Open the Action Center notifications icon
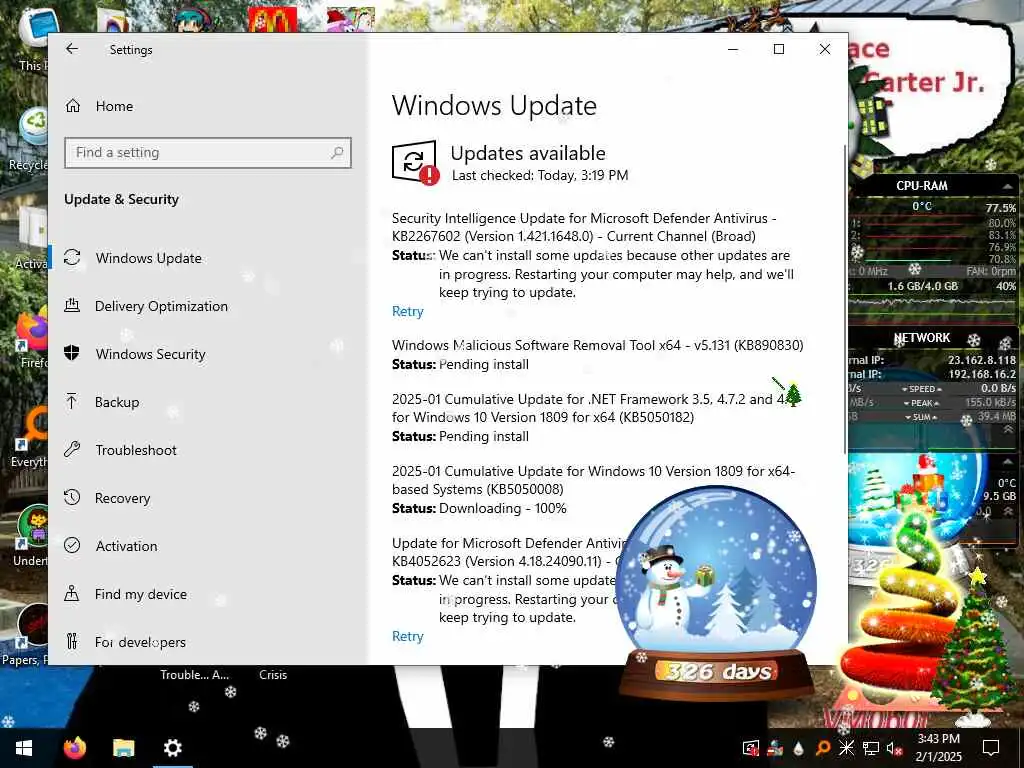This screenshot has width=1024, height=768. point(991,748)
